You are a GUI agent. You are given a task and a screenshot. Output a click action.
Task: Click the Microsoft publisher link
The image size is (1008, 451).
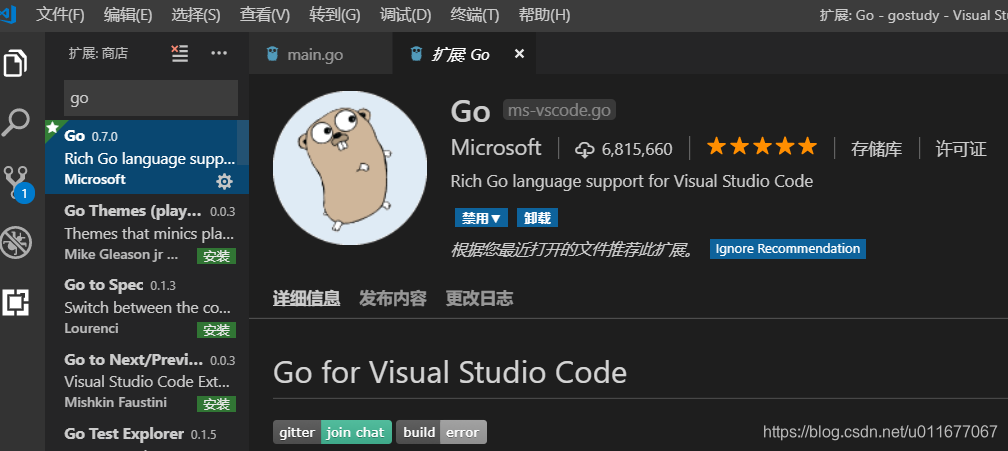click(x=496, y=148)
